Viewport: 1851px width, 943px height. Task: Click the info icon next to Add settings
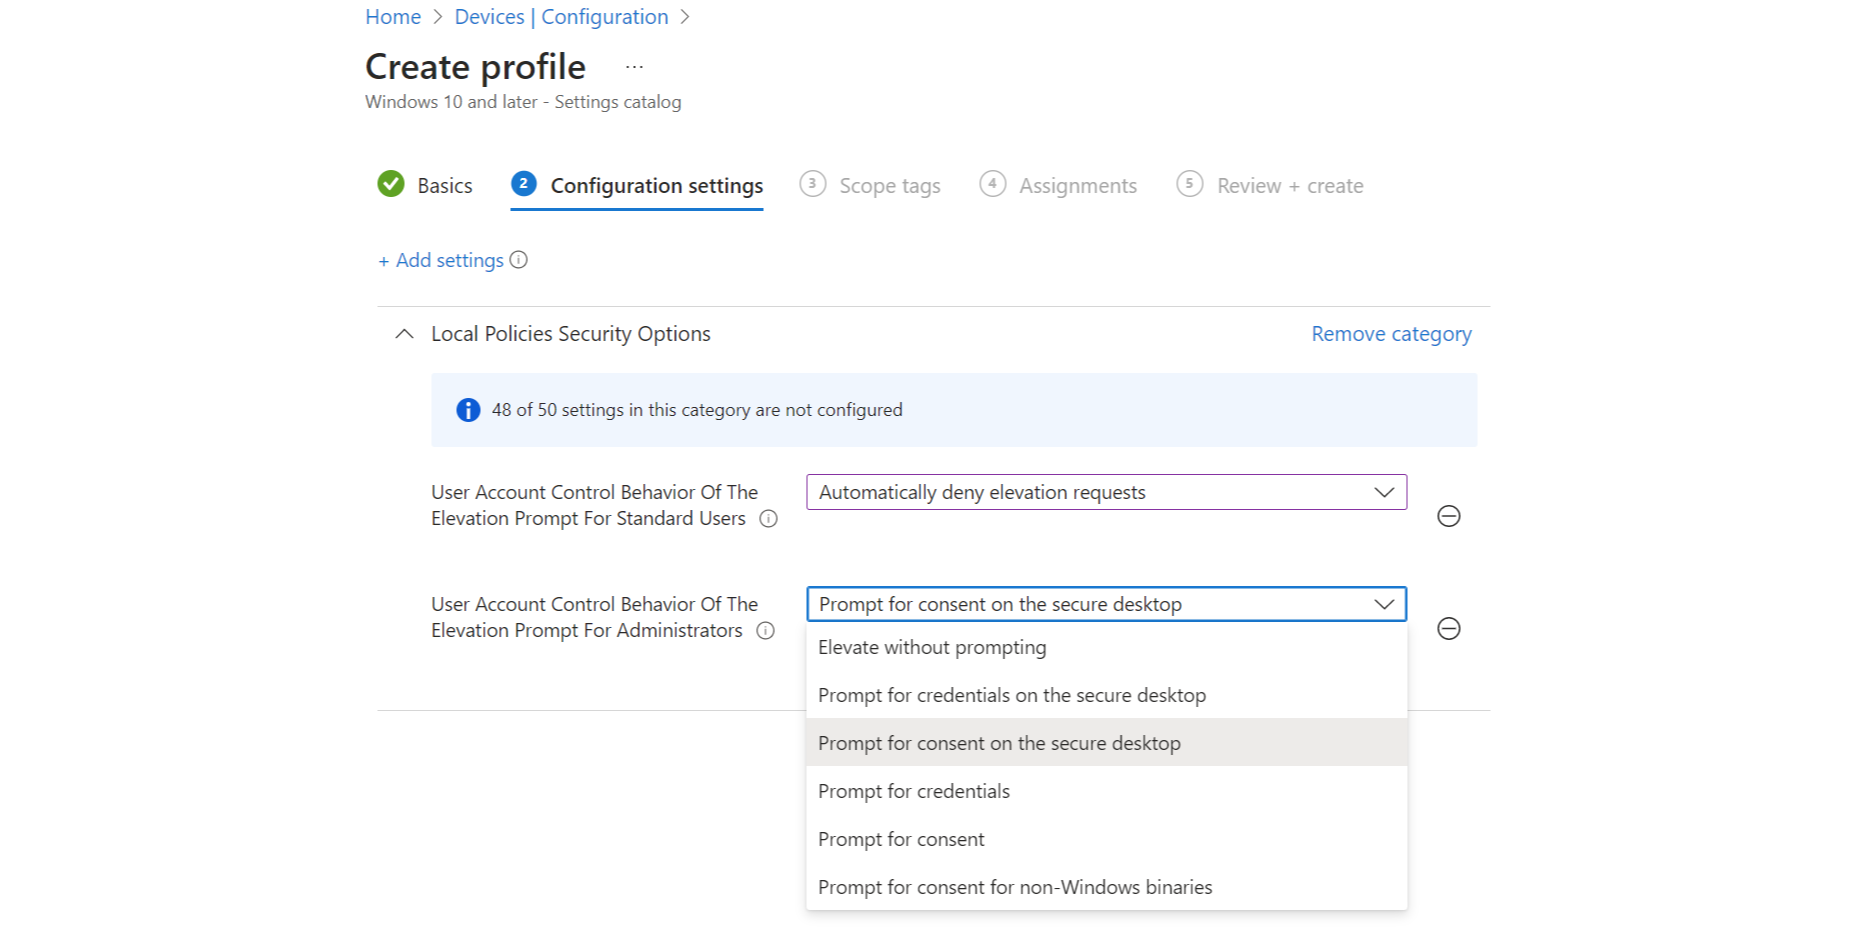518,260
